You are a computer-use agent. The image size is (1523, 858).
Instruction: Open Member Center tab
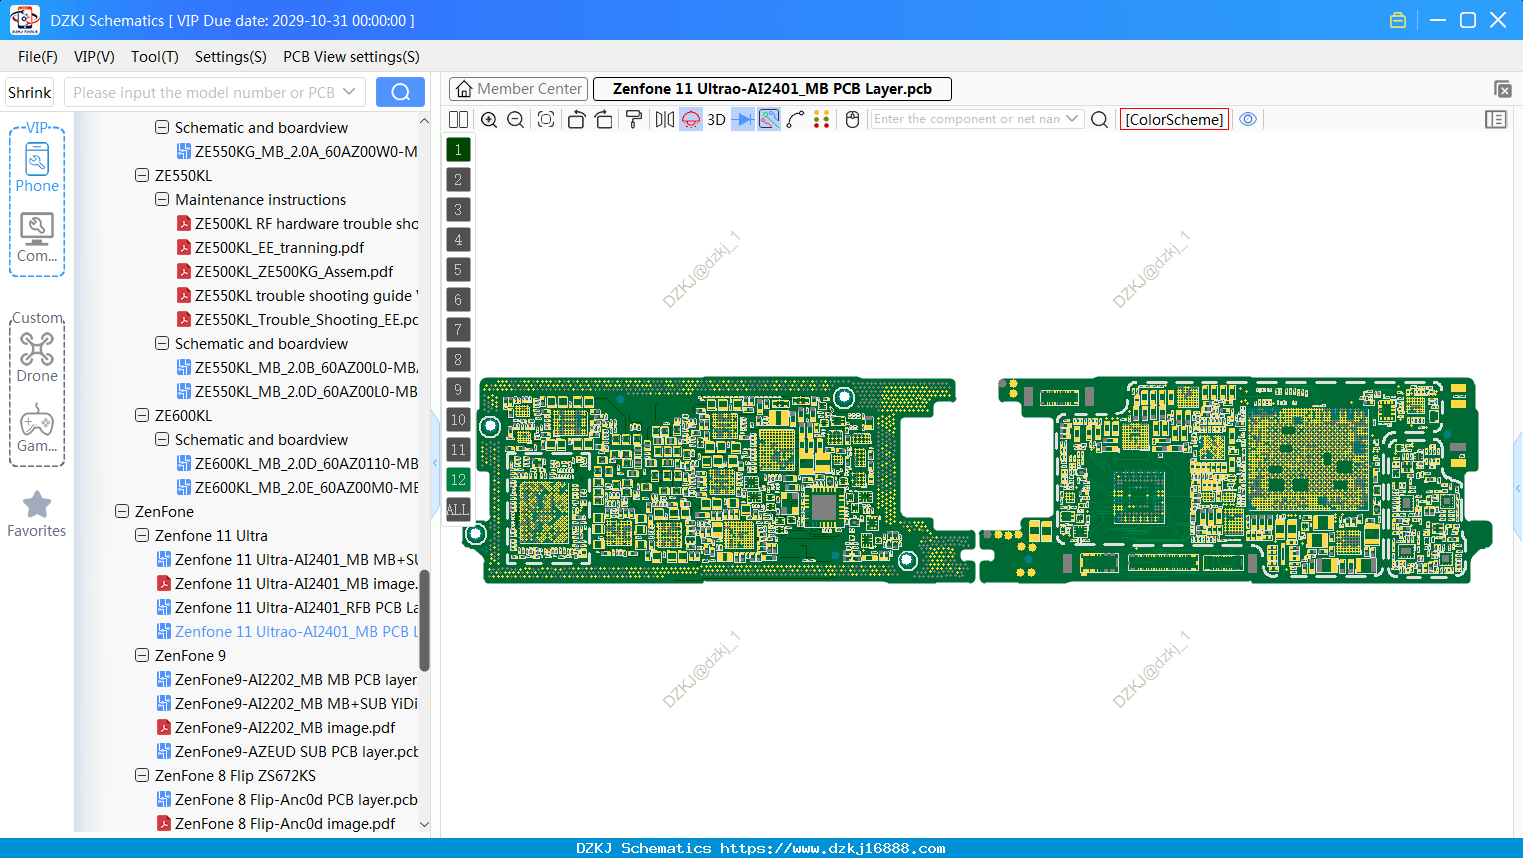point(519,89)
